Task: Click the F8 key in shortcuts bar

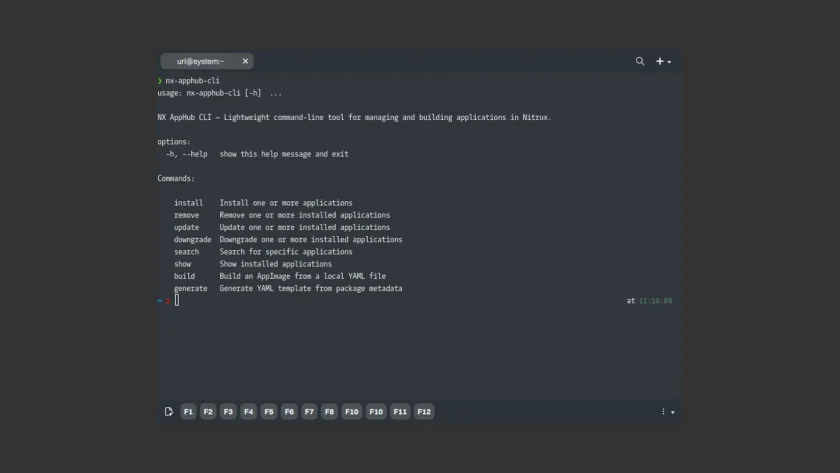Action: point(329,411)
